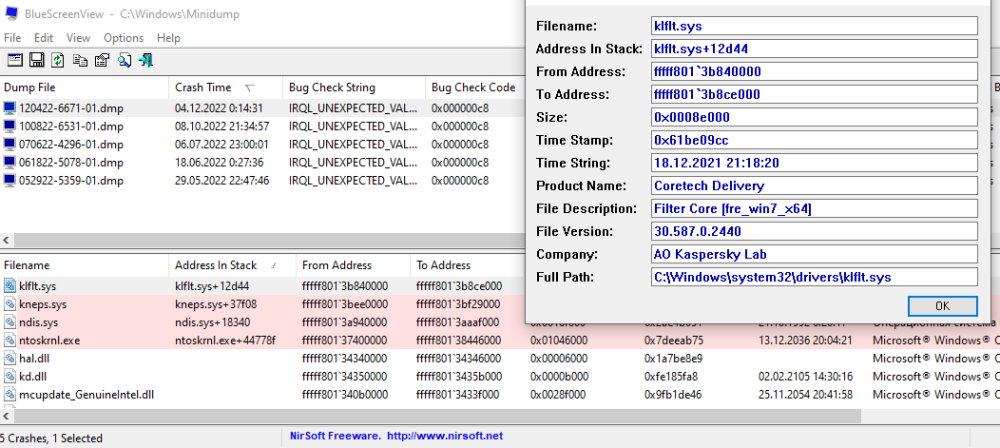Open the Help menu
This screenshot has width=1000, height=448.
pos(169,38)
